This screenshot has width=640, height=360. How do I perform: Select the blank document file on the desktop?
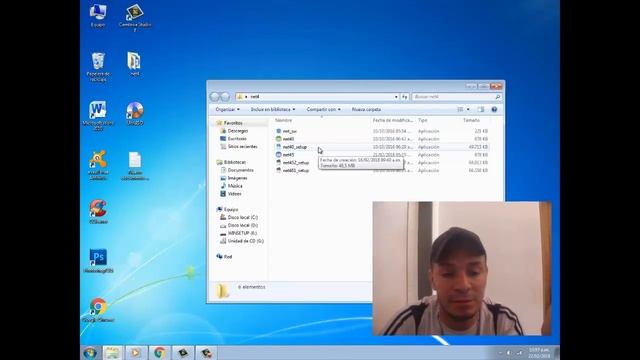tap(135, 166)
